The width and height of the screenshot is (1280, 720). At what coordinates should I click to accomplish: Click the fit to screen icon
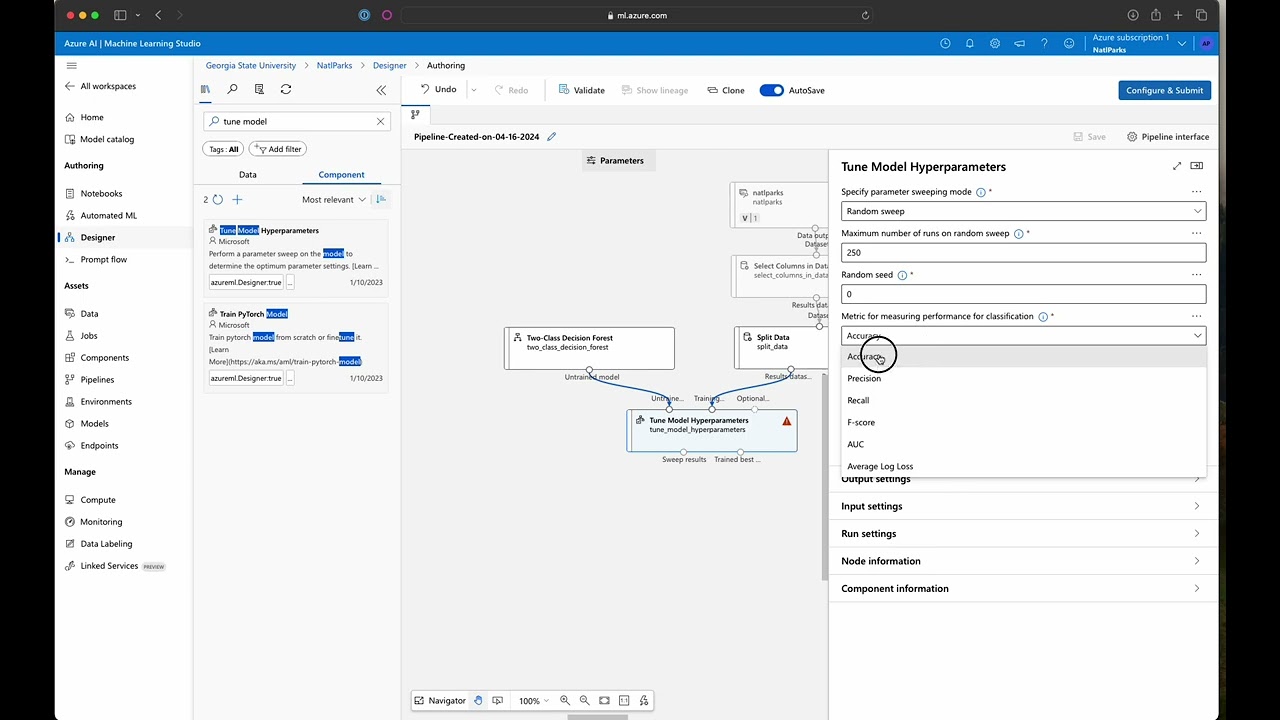point(605,701)
